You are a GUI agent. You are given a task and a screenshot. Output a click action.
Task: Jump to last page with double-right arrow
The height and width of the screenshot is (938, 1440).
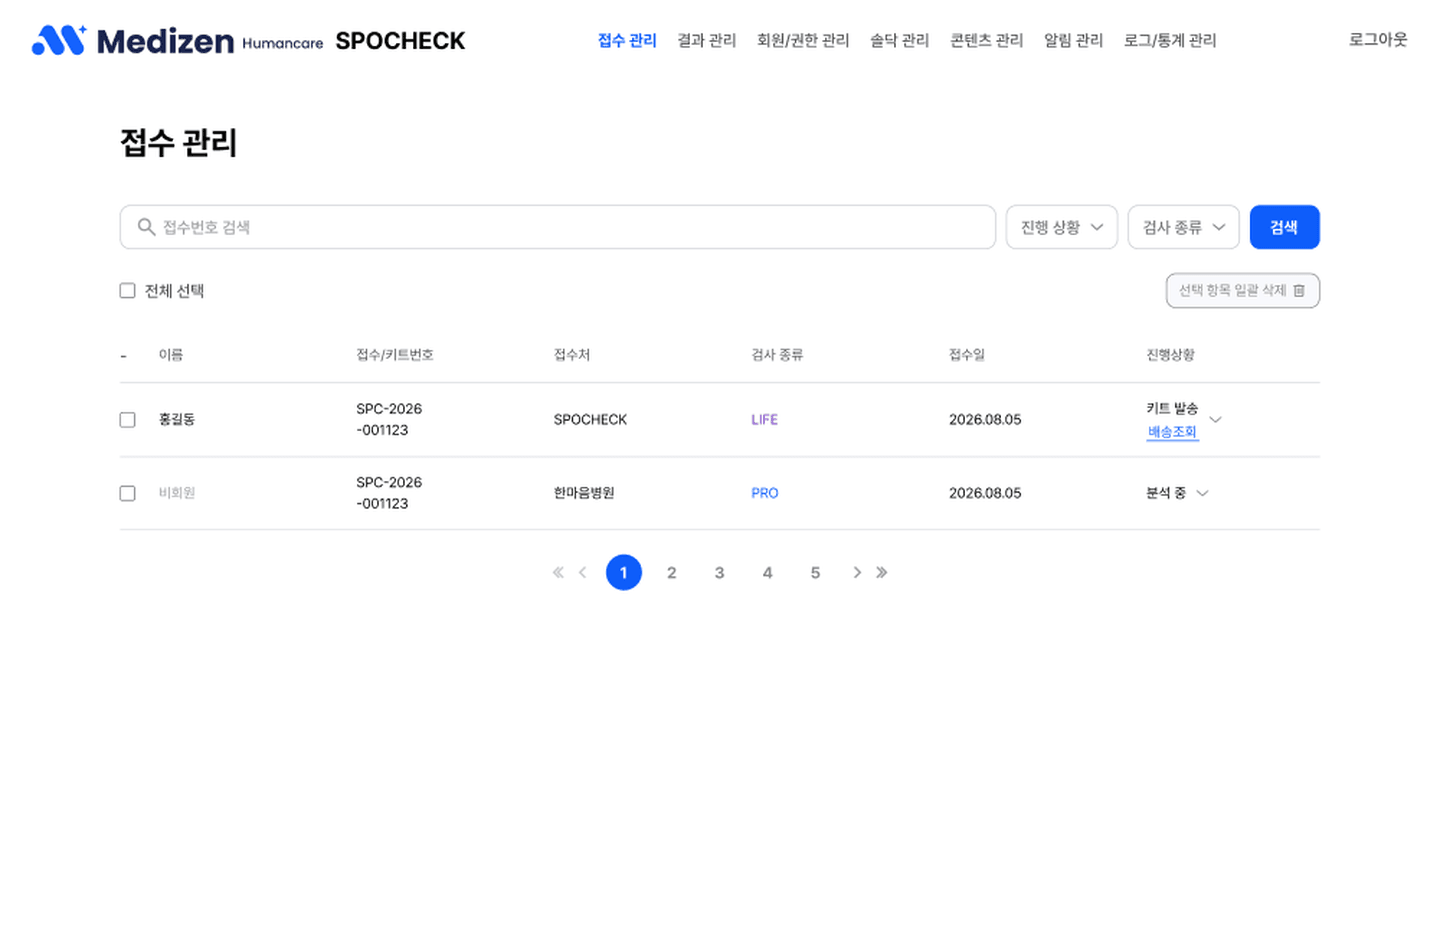[881, 572]
